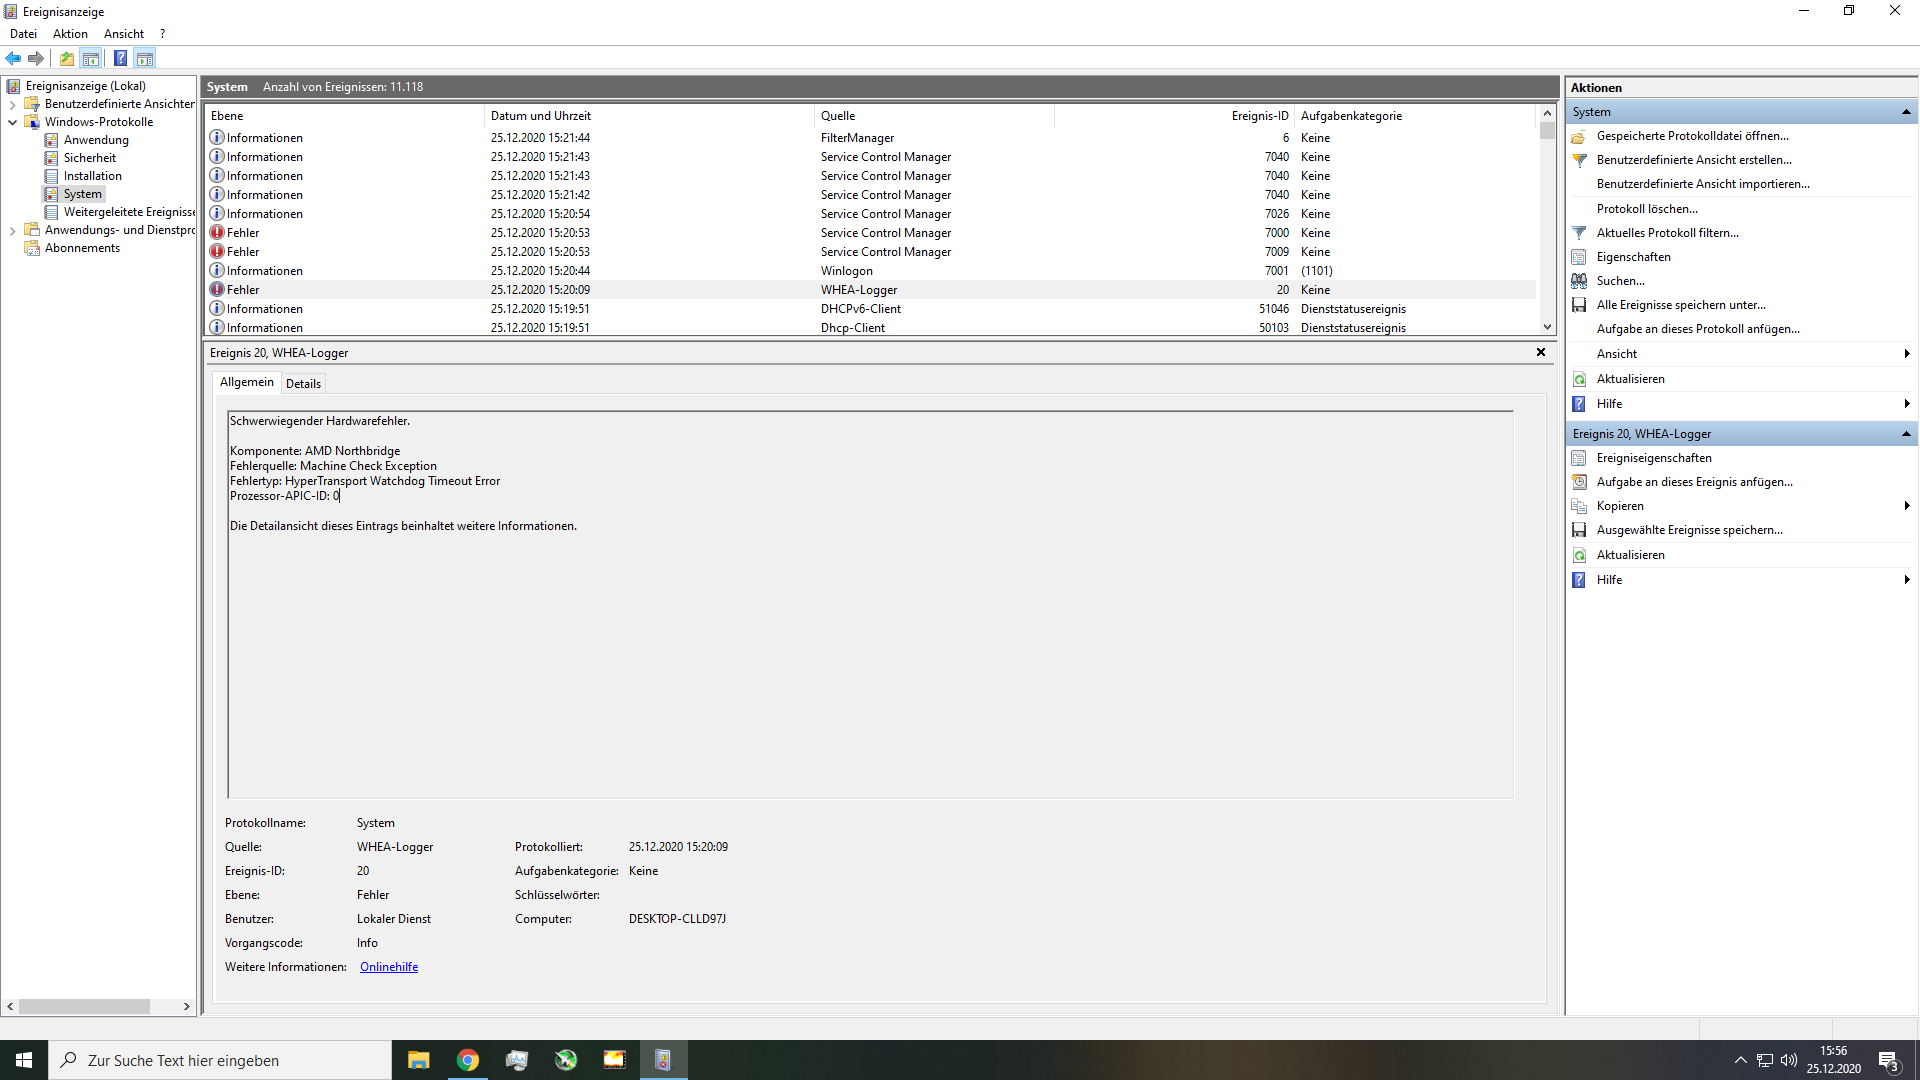Open Chrome from the taskbar
The image size is (1920, 1080).
[467, 1060]
